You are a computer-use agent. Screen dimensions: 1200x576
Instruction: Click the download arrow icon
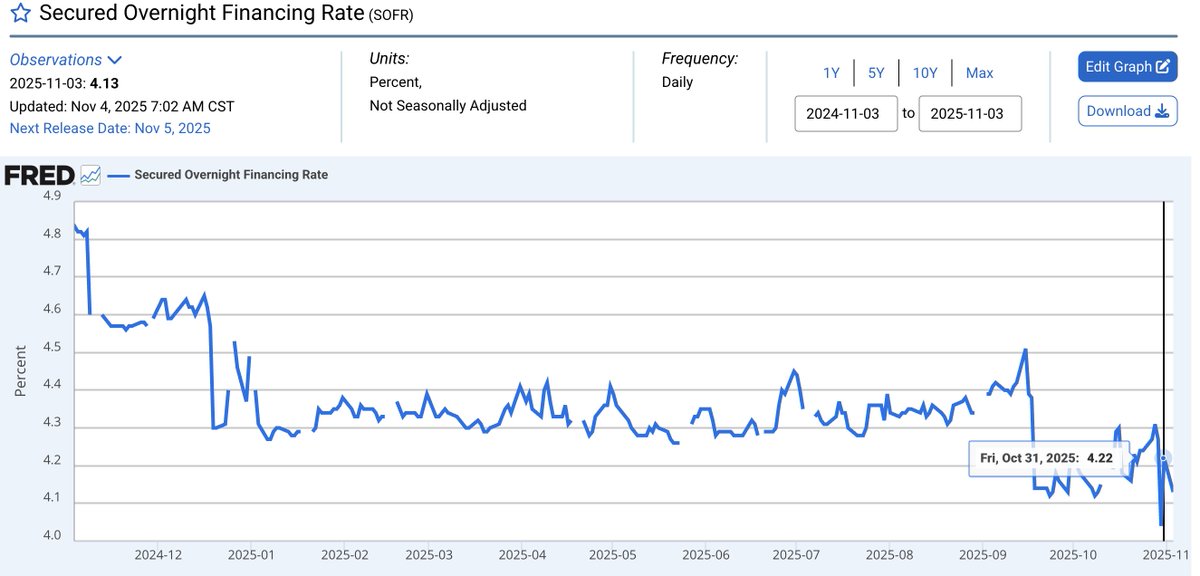pos(1162,111)
